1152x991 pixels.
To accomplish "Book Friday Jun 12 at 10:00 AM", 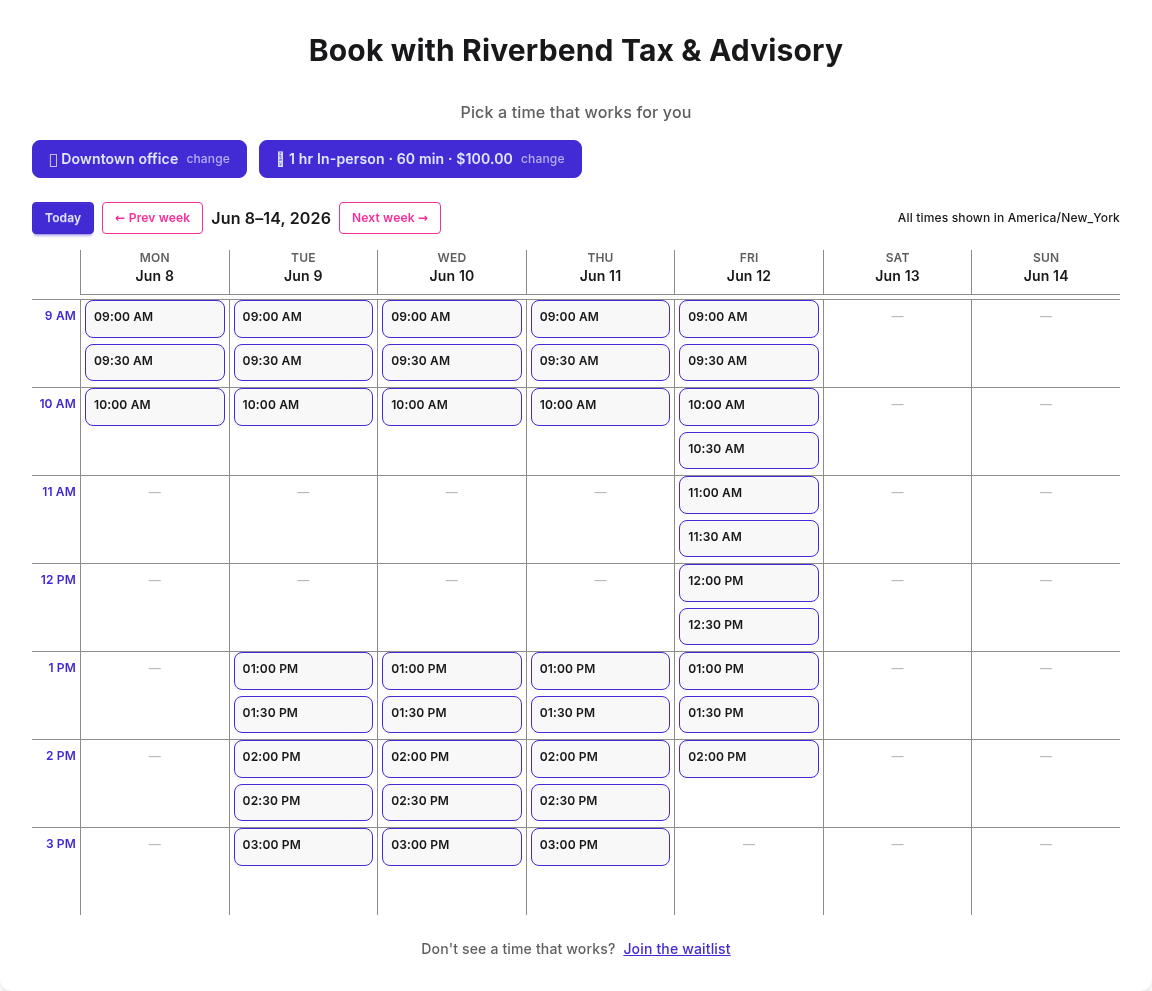I will [749, 406].
